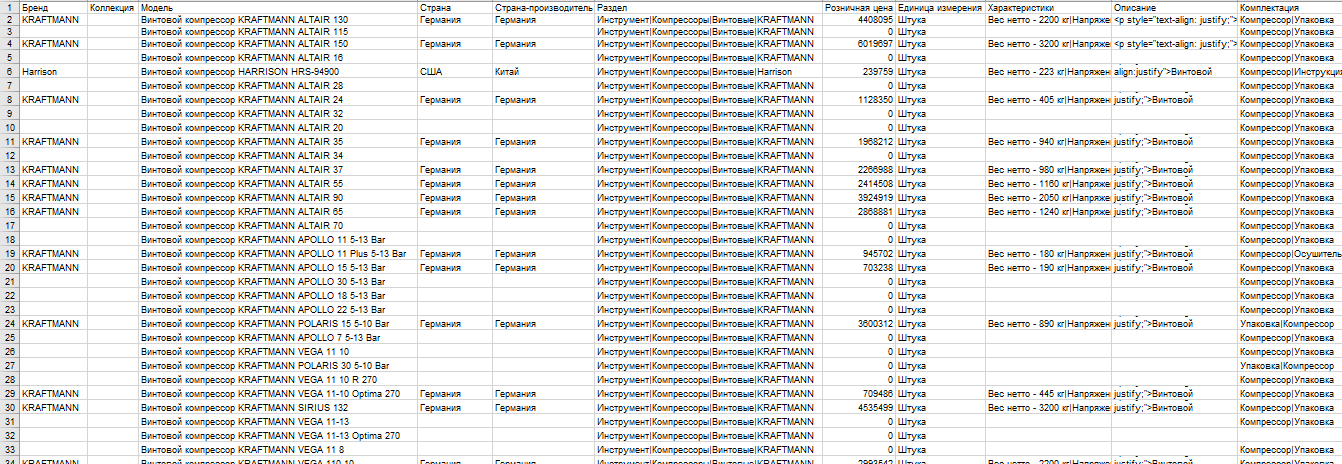1342x464 pixels.
Task: Select row header number 6
Action: (x=10, y=72)
